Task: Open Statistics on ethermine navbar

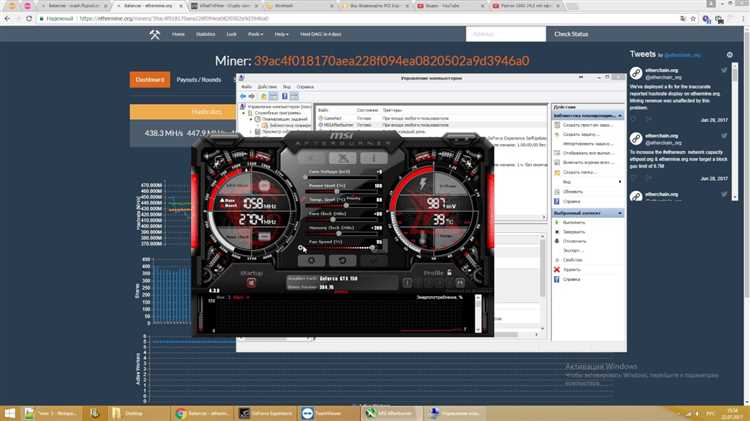Action: click(x=205, y=34)
